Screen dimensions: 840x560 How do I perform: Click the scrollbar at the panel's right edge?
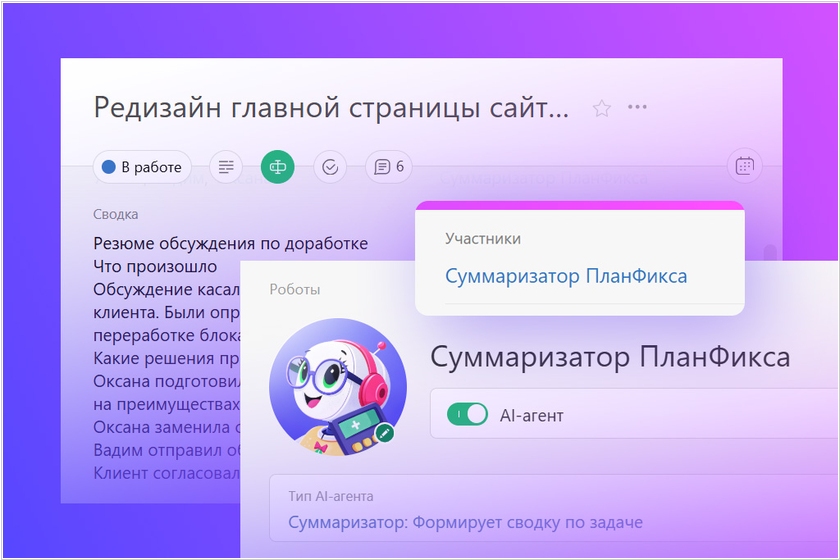click(x=768, y=252)
